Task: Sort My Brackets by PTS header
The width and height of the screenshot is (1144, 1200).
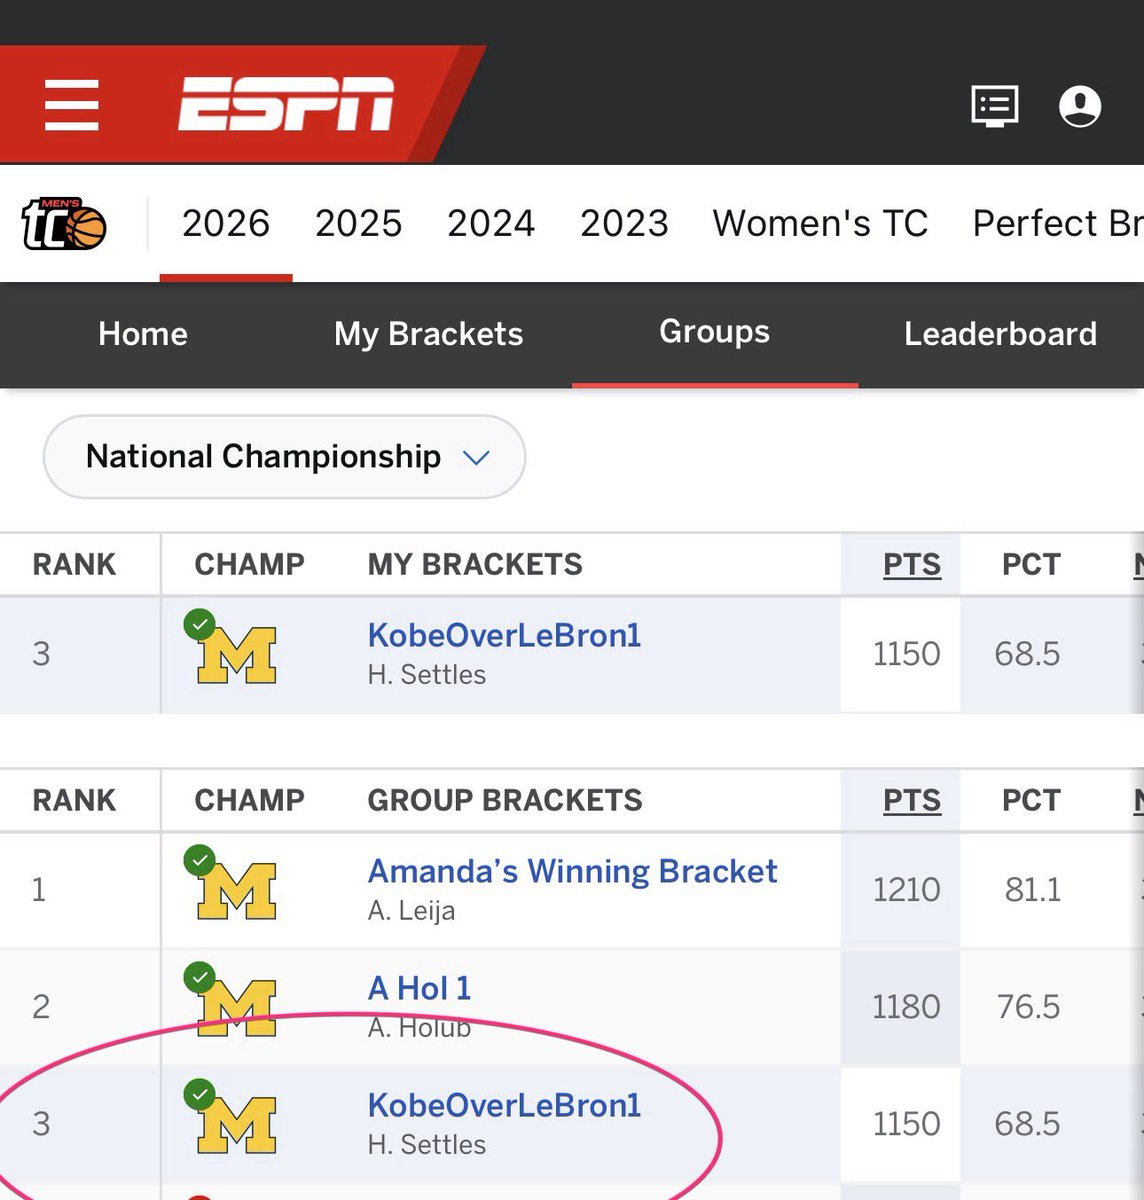Action: (x=912, y=564)
